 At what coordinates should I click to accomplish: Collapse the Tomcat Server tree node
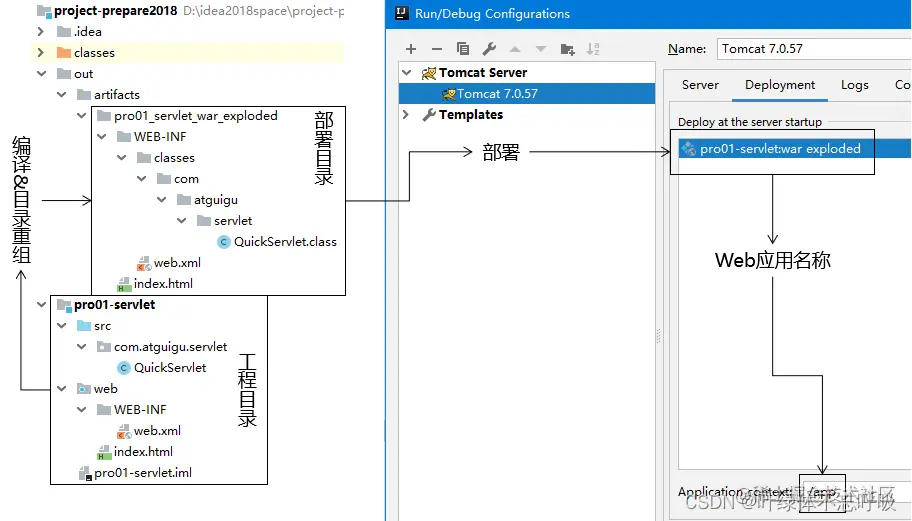(407, 73)
